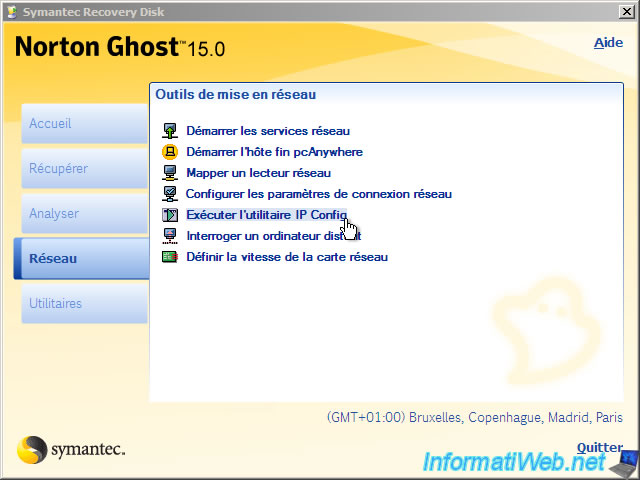
Task: Select the Réseau tab
Action: [x=82, y=258]
